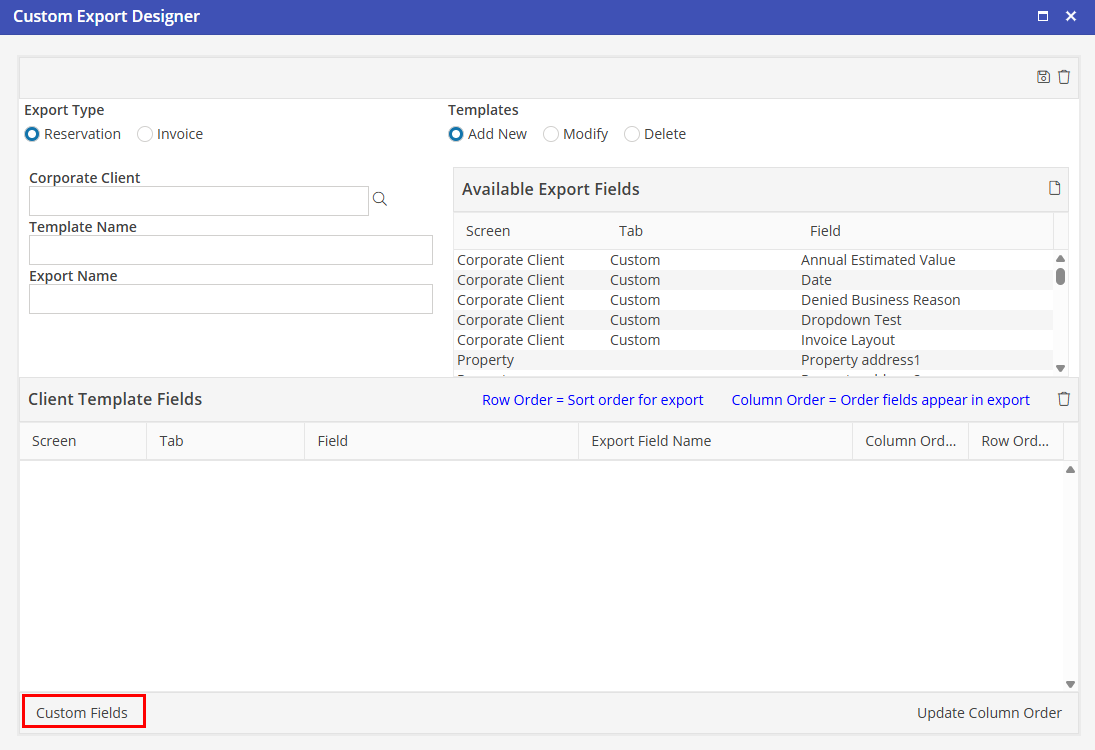
Task: Click the Field column header in Available Fields
Action: coord(825,231)
